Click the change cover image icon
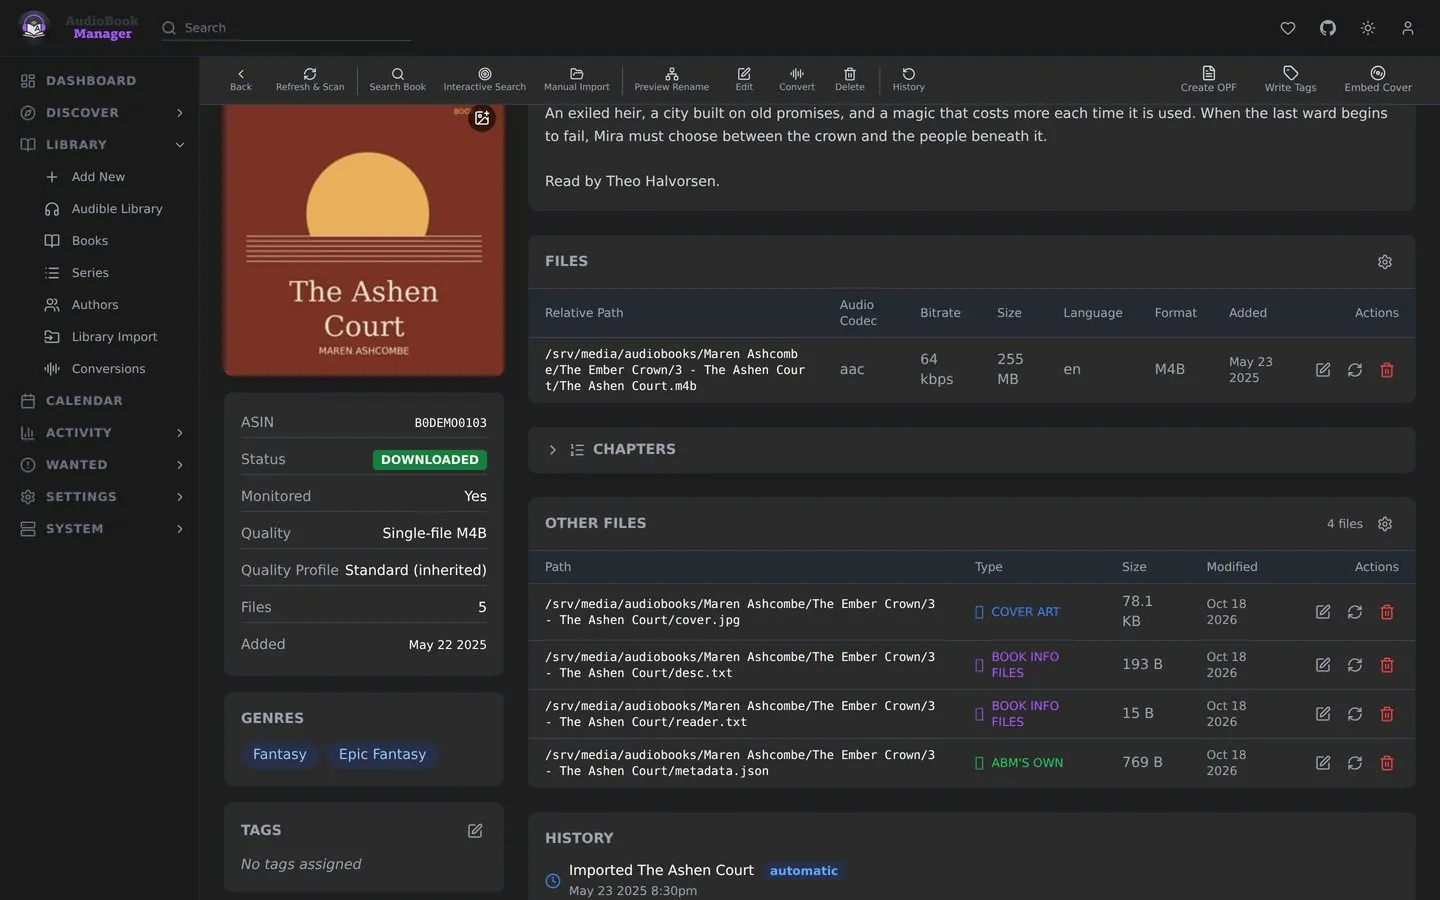Screen dimensions: 1440x900 pos(482,118)
